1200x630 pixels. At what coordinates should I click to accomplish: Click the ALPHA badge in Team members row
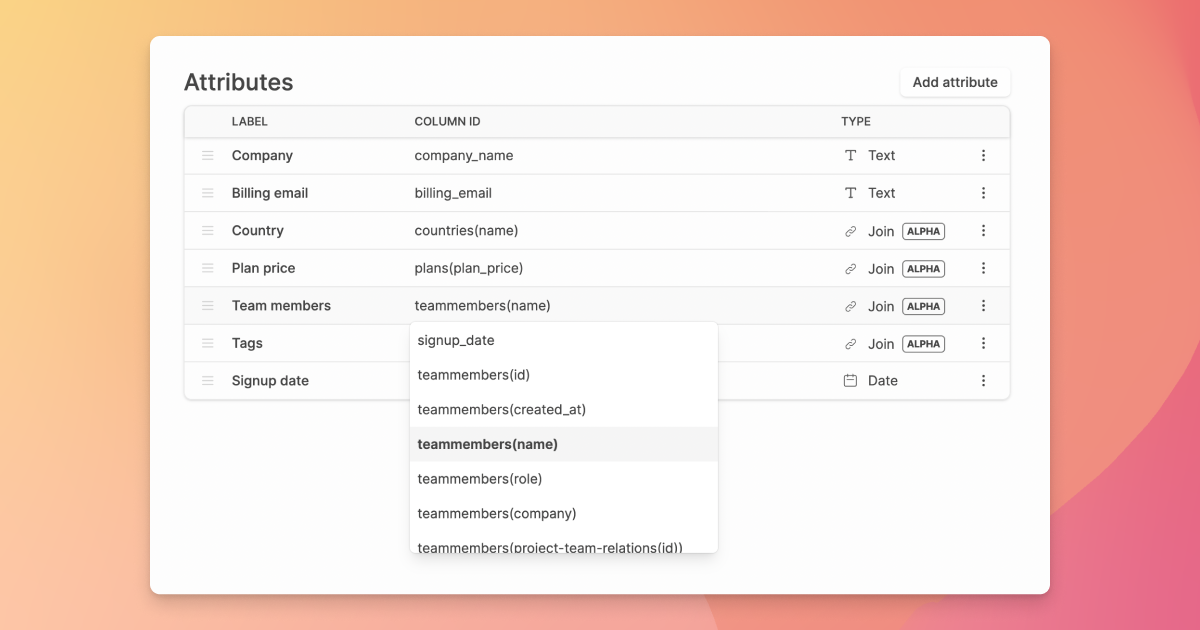pos(924,306)
